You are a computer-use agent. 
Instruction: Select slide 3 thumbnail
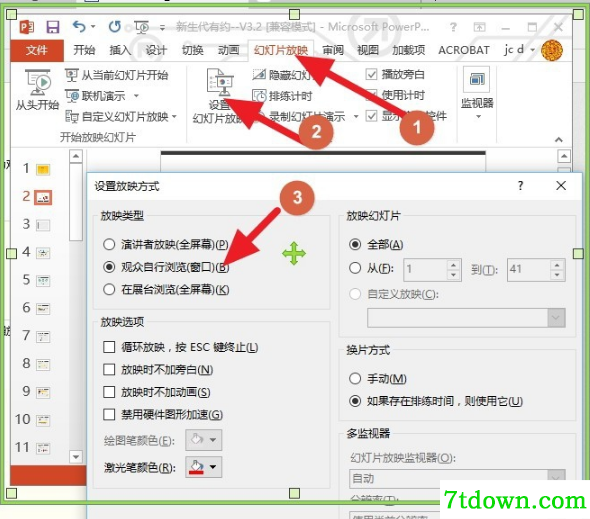(x=43, y=225)
